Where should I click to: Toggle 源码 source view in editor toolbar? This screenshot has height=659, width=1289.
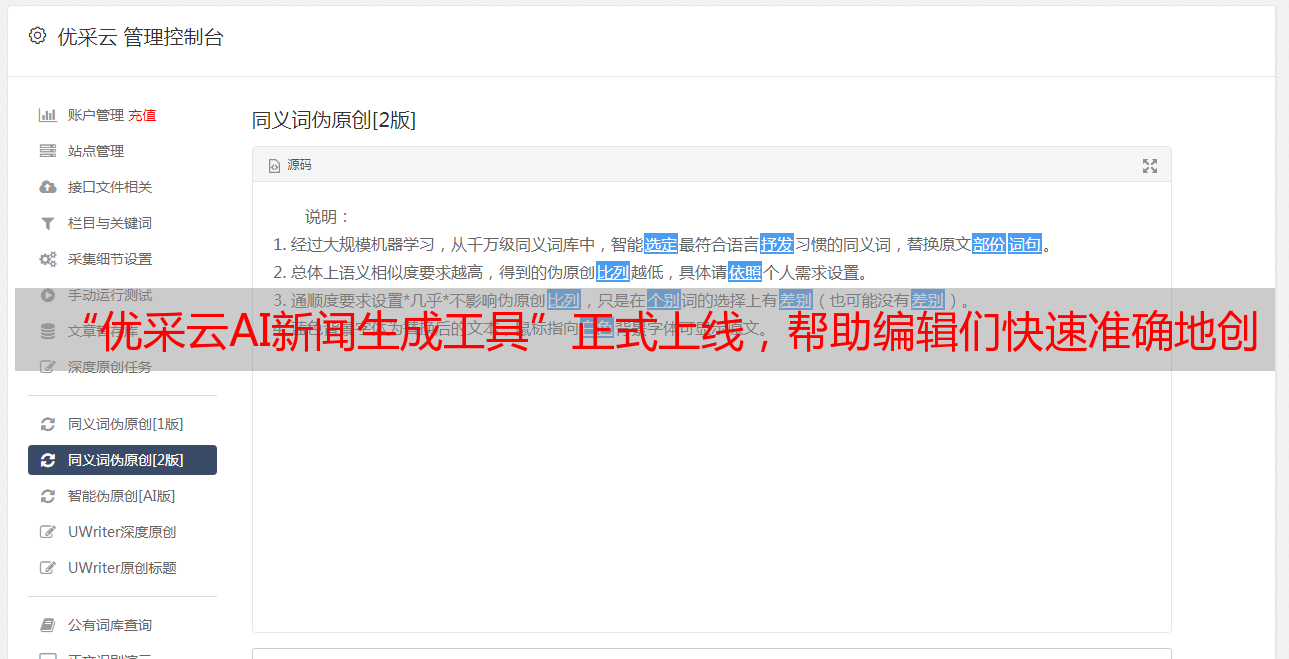coord(290,165)
